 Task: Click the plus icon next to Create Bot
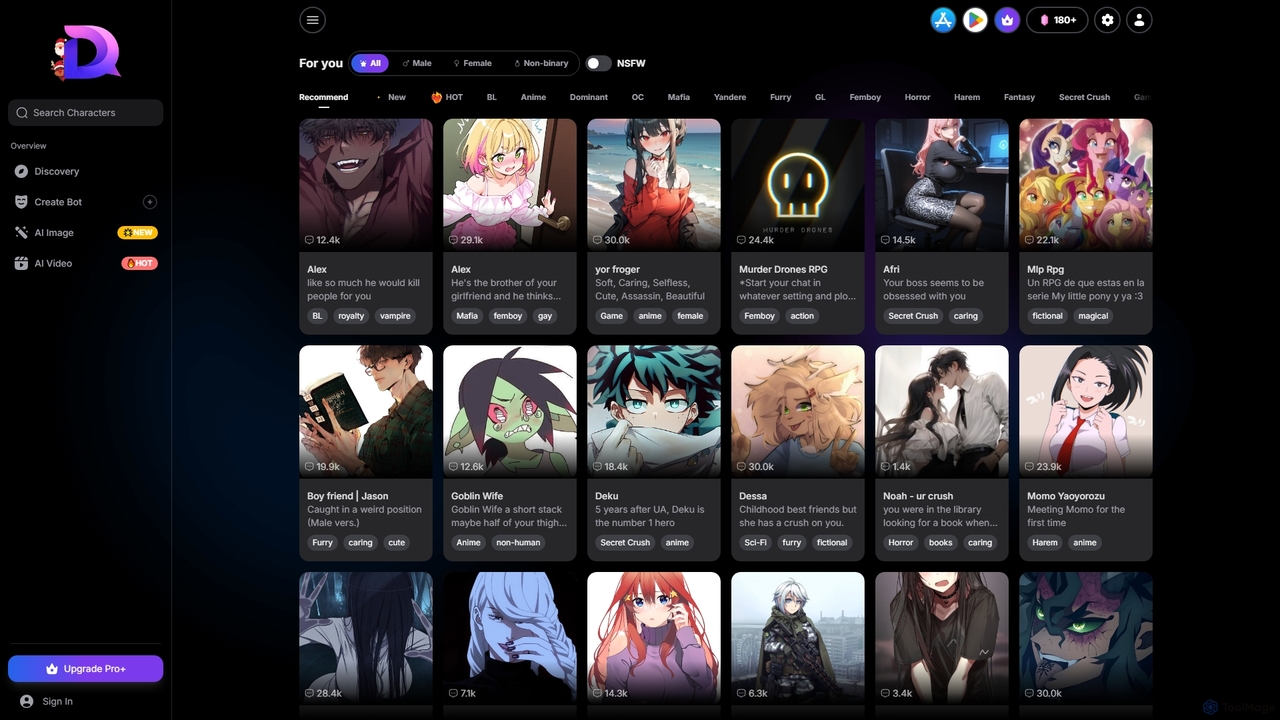click(x=150, y=202)
